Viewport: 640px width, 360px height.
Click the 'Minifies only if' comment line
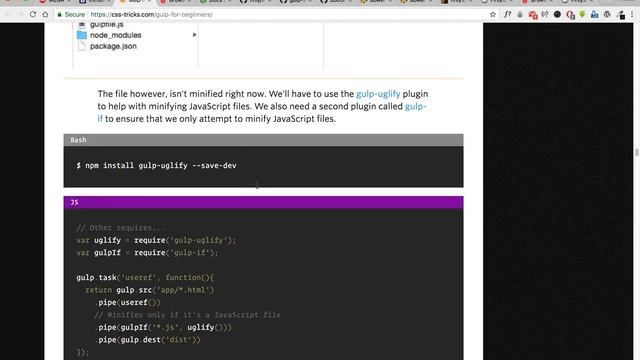point(187,315)
